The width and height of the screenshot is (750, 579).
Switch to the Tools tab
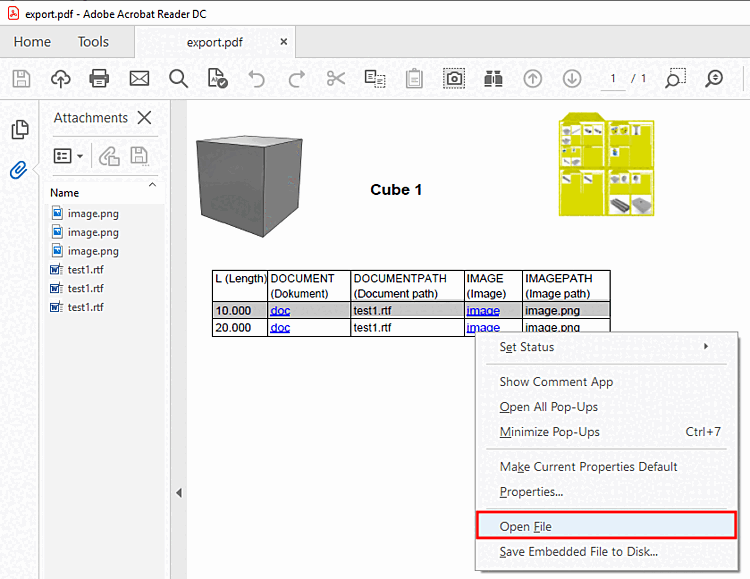pos(93,41)
